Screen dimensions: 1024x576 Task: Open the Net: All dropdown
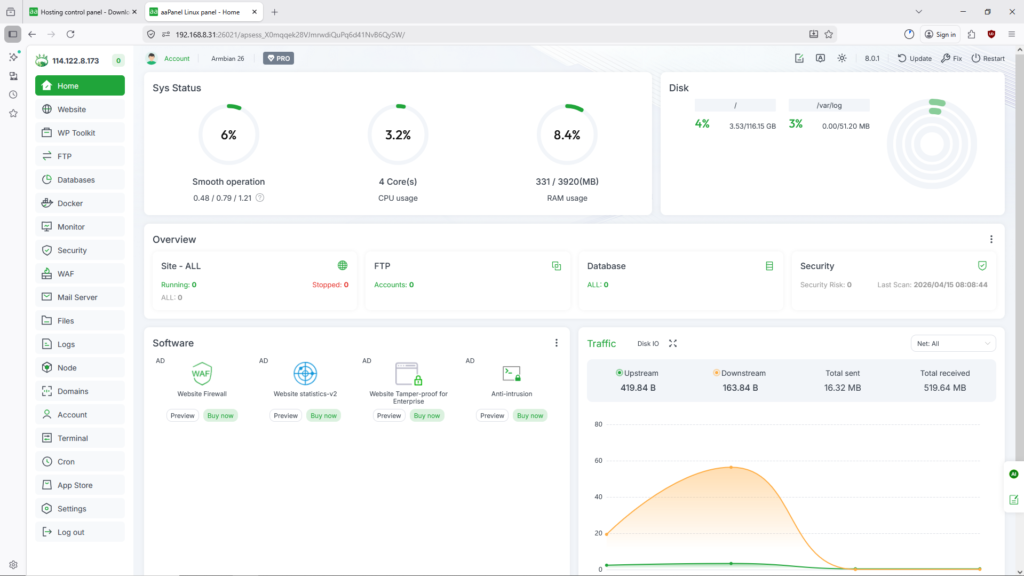click(x=953, y=343)
